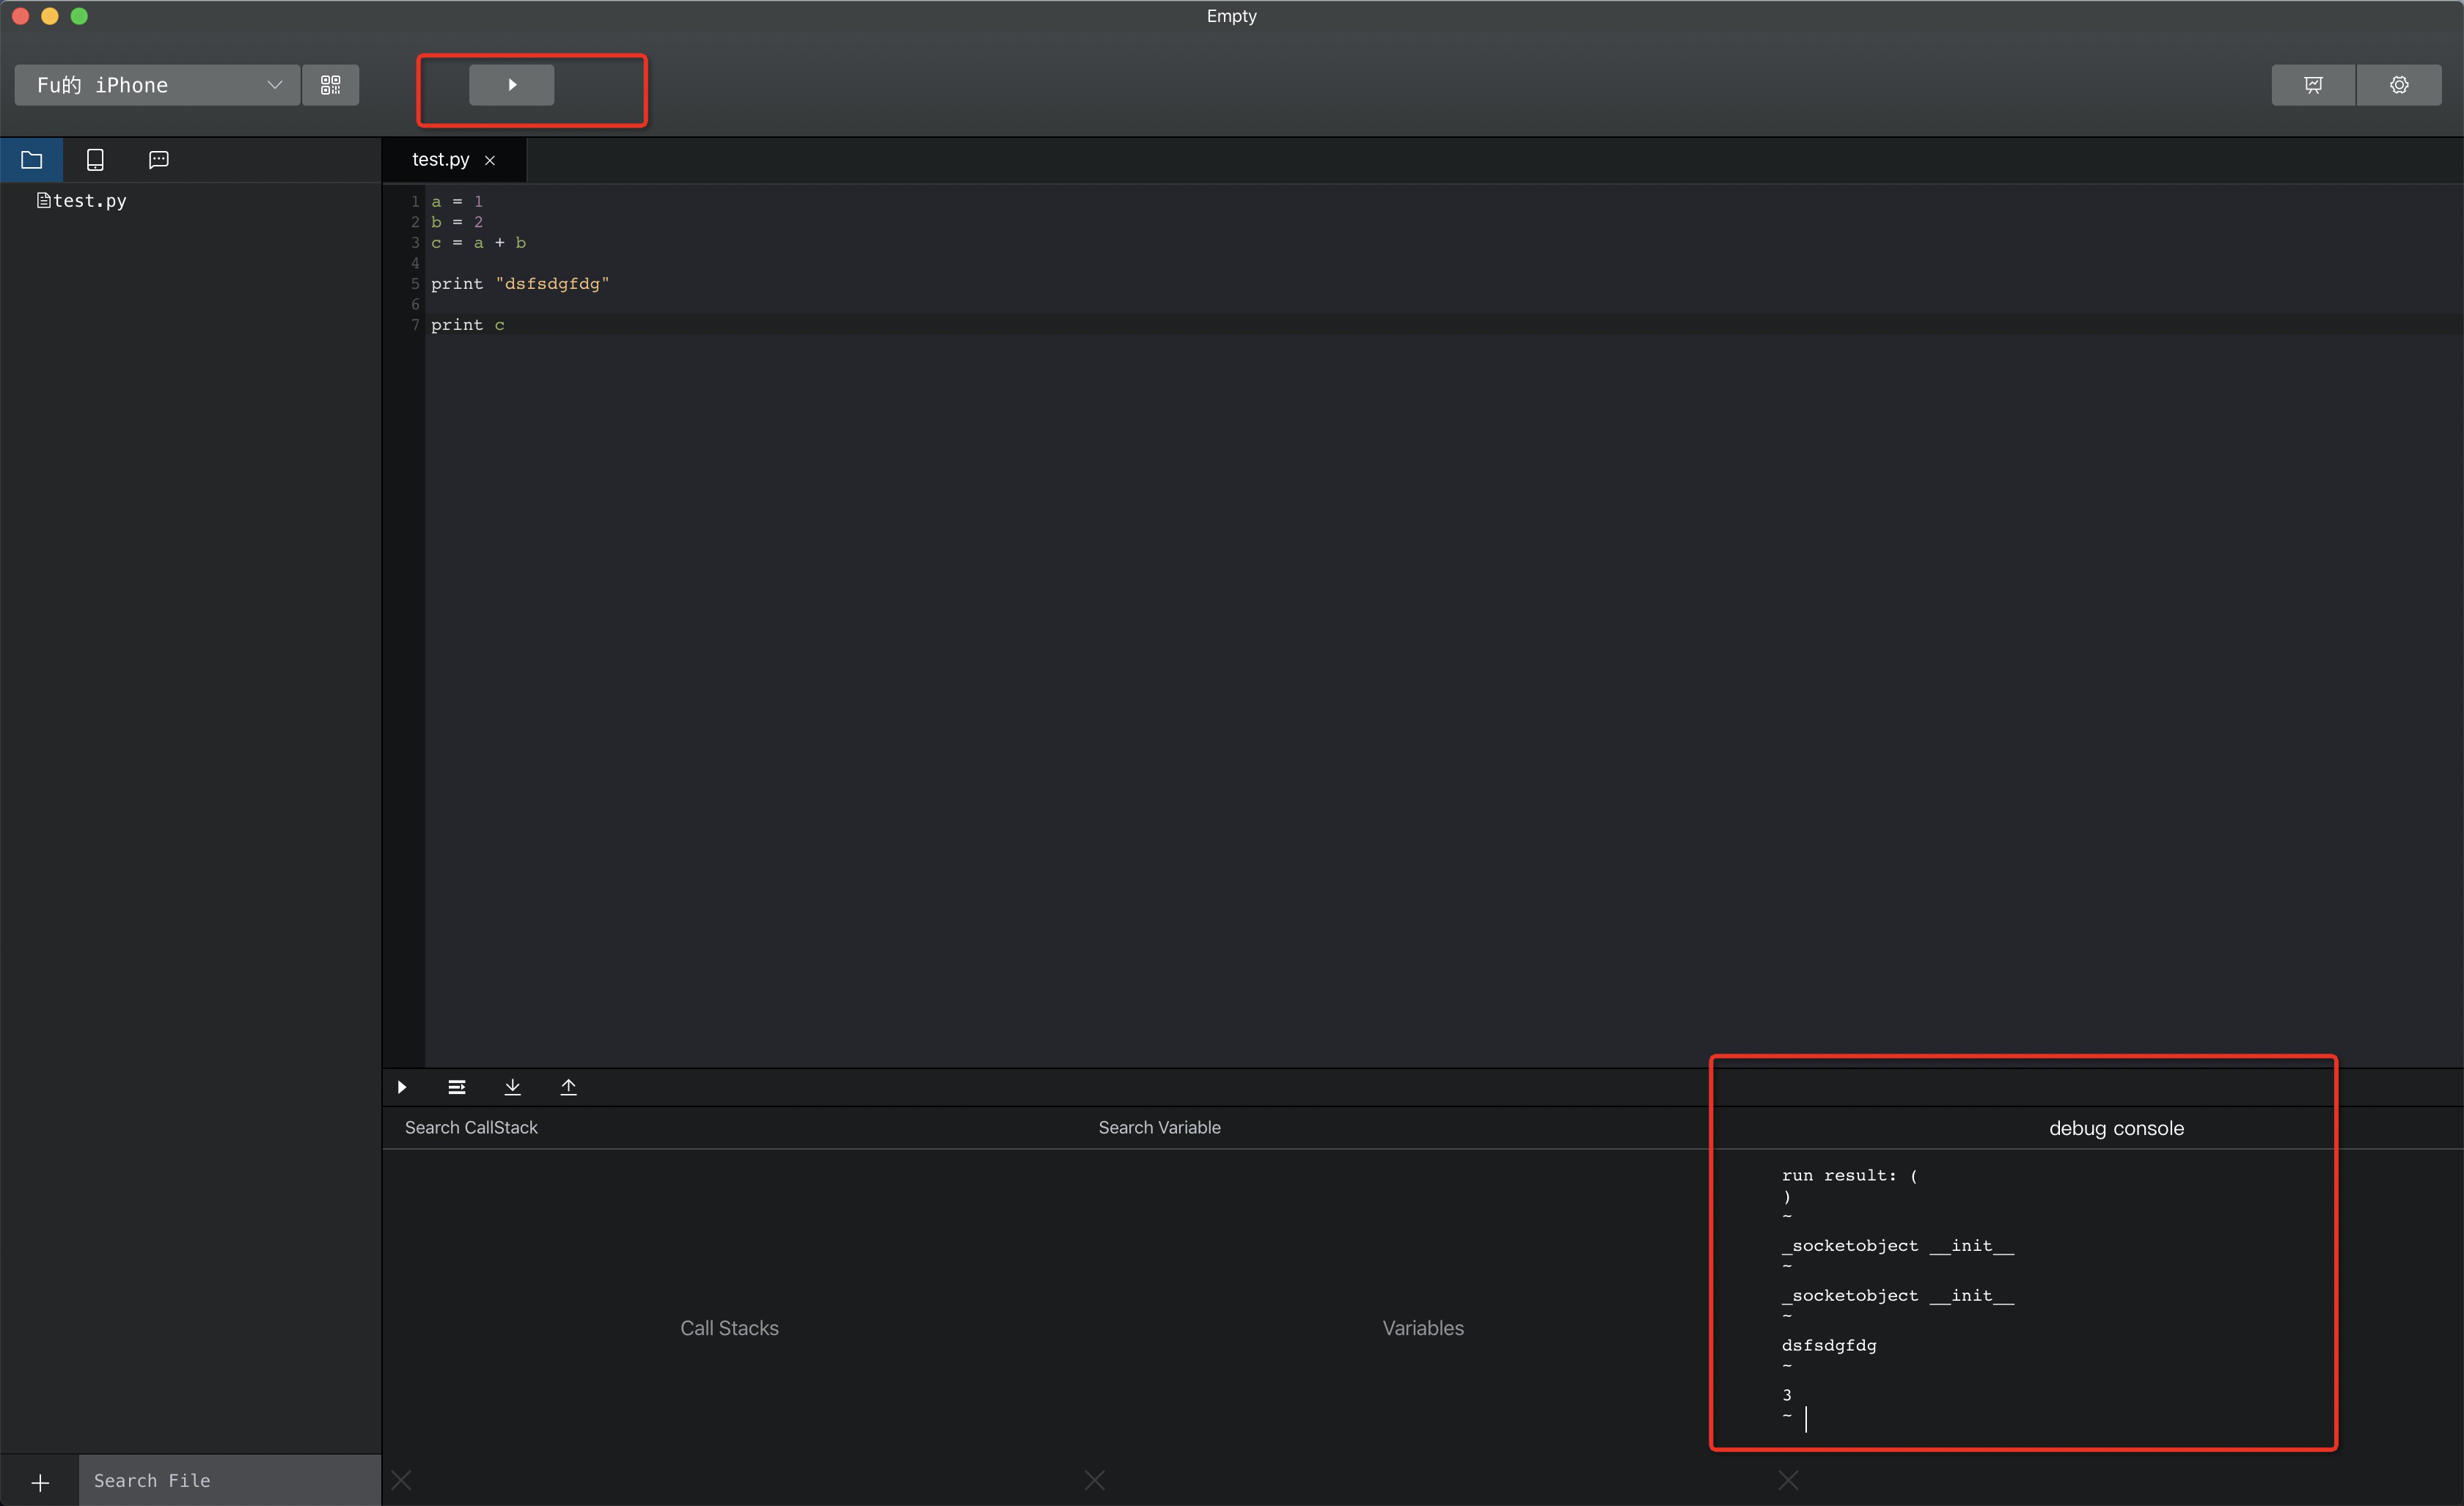
Task: Open the chat message sidebar tab
Action: (x=158, y=160)
